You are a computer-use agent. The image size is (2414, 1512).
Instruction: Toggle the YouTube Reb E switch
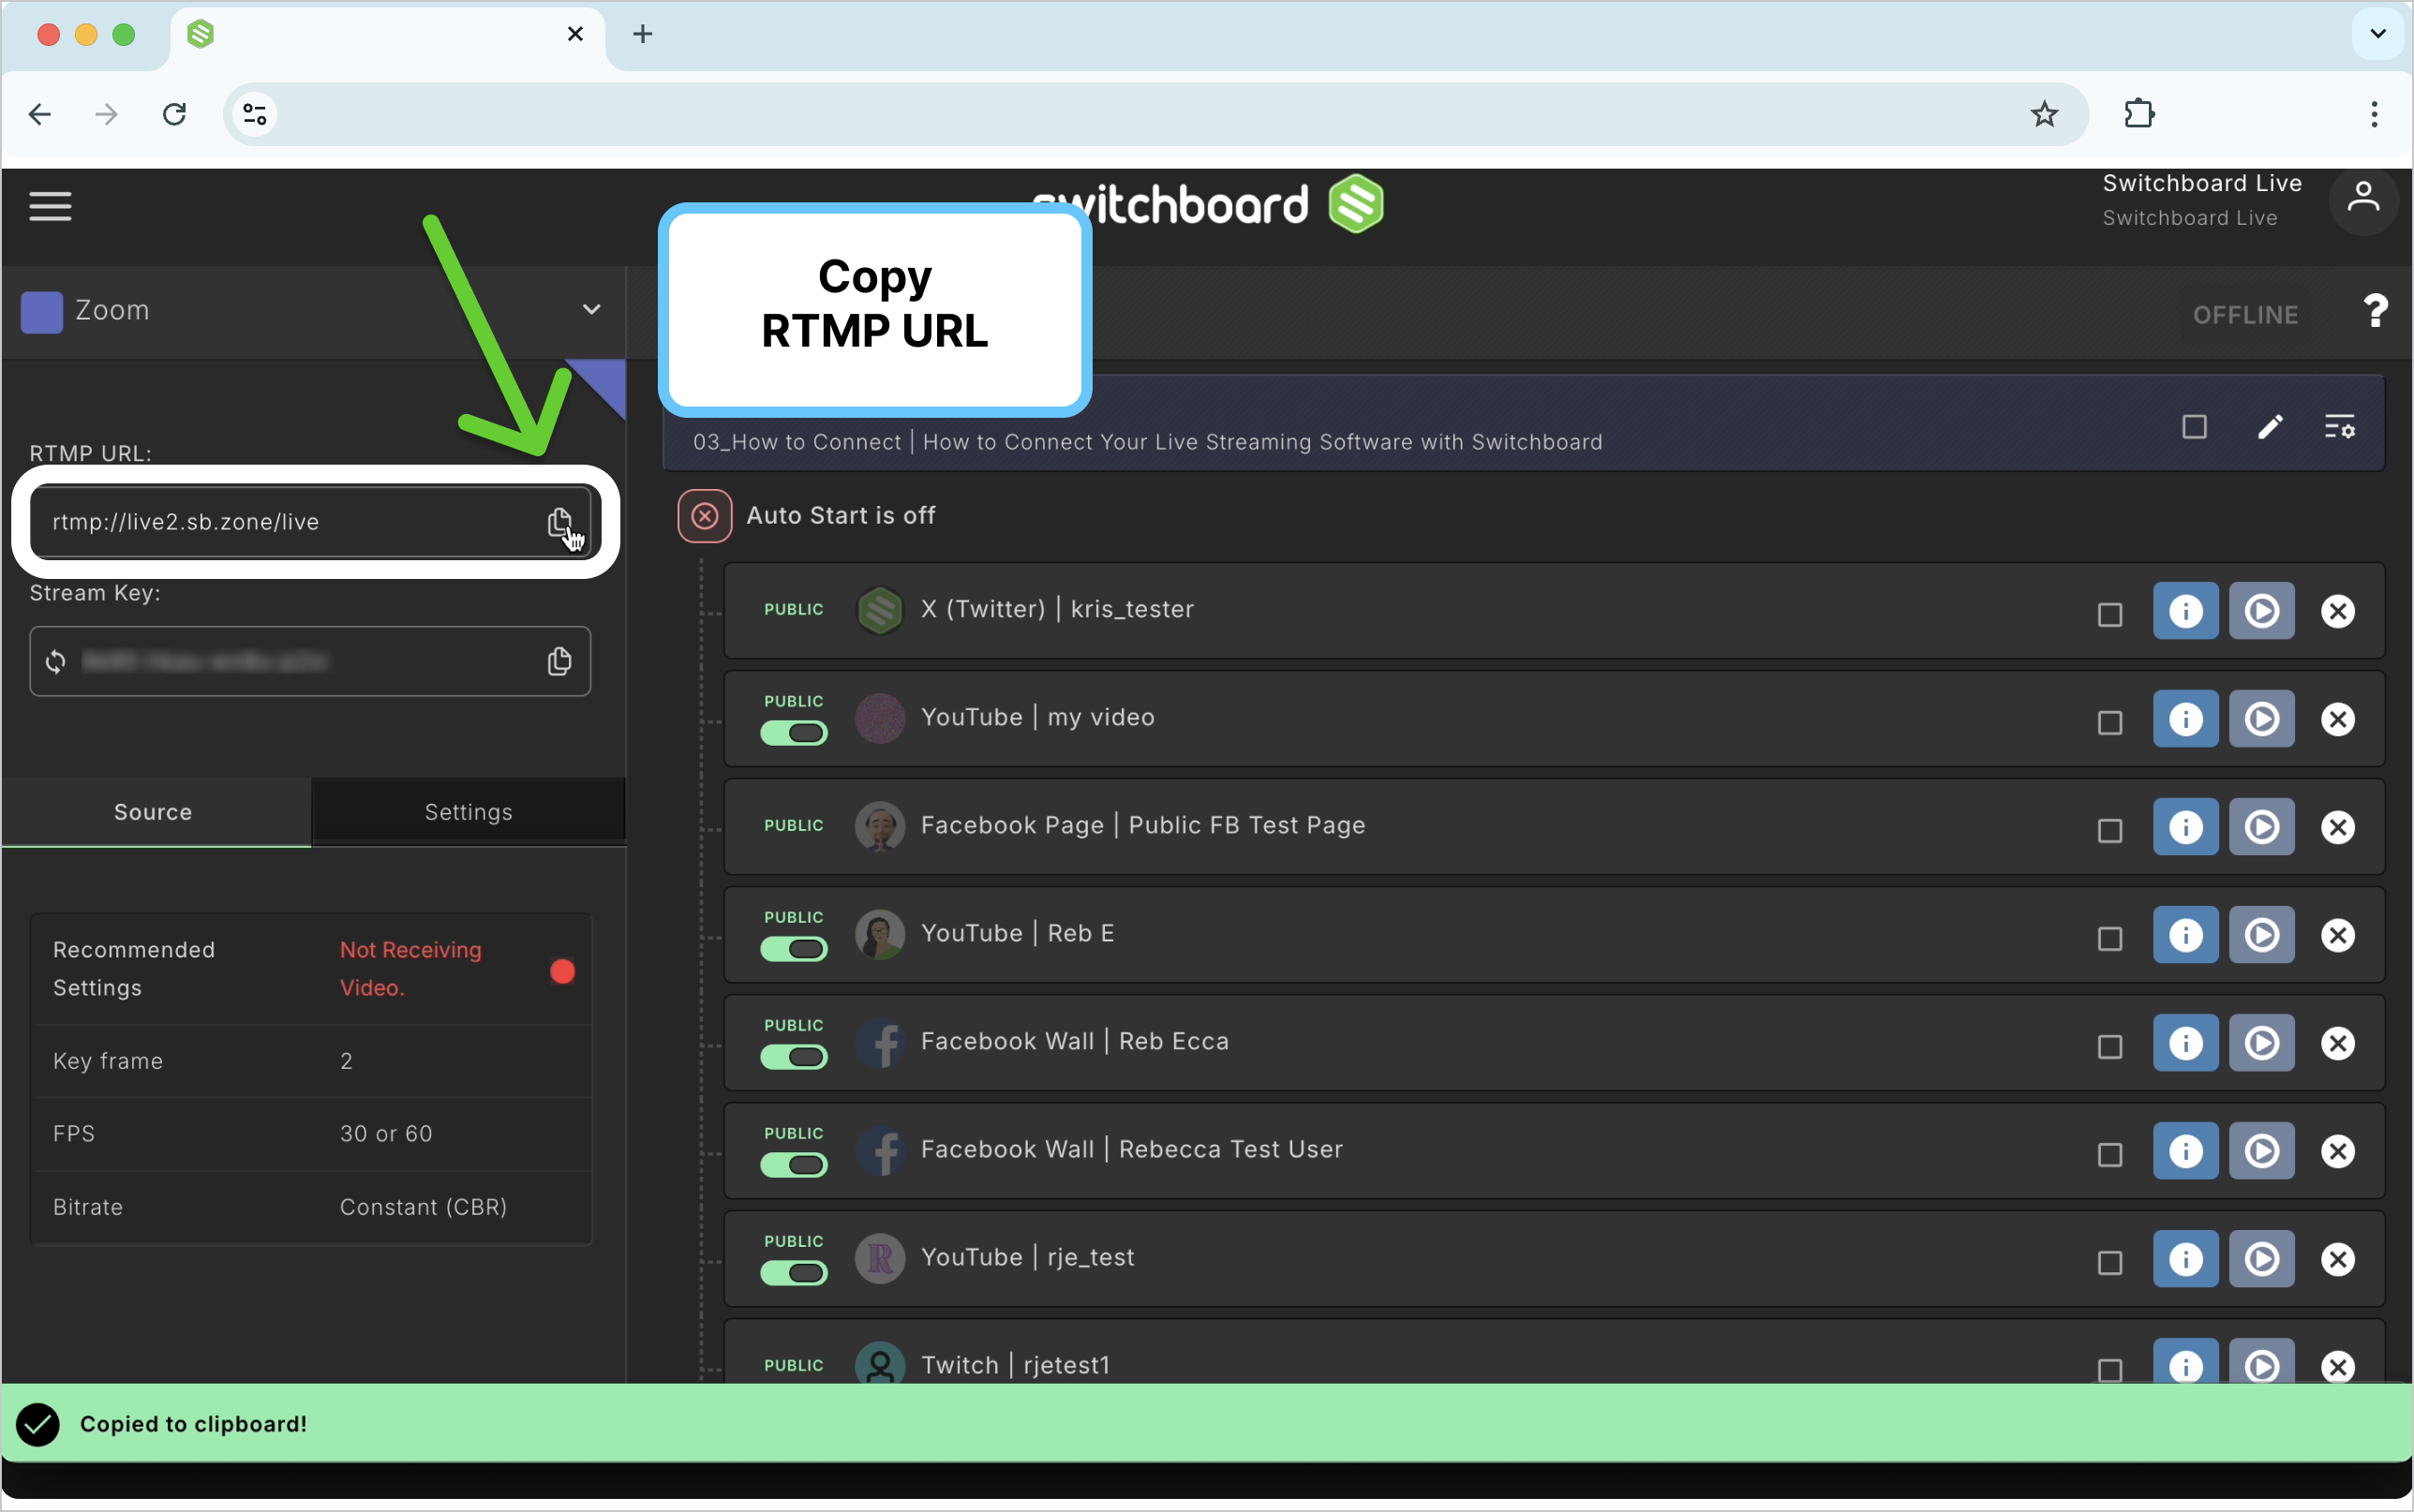[x=794, y=949]
